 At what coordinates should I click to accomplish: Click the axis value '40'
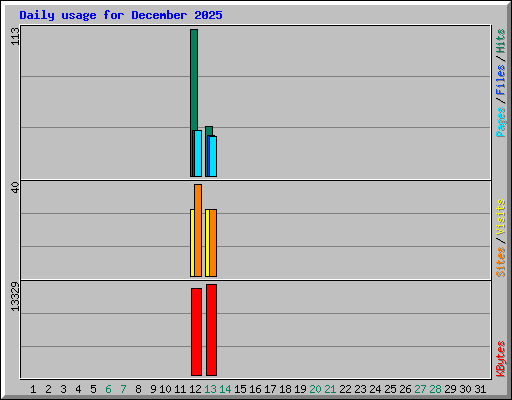tap(15, 187)
